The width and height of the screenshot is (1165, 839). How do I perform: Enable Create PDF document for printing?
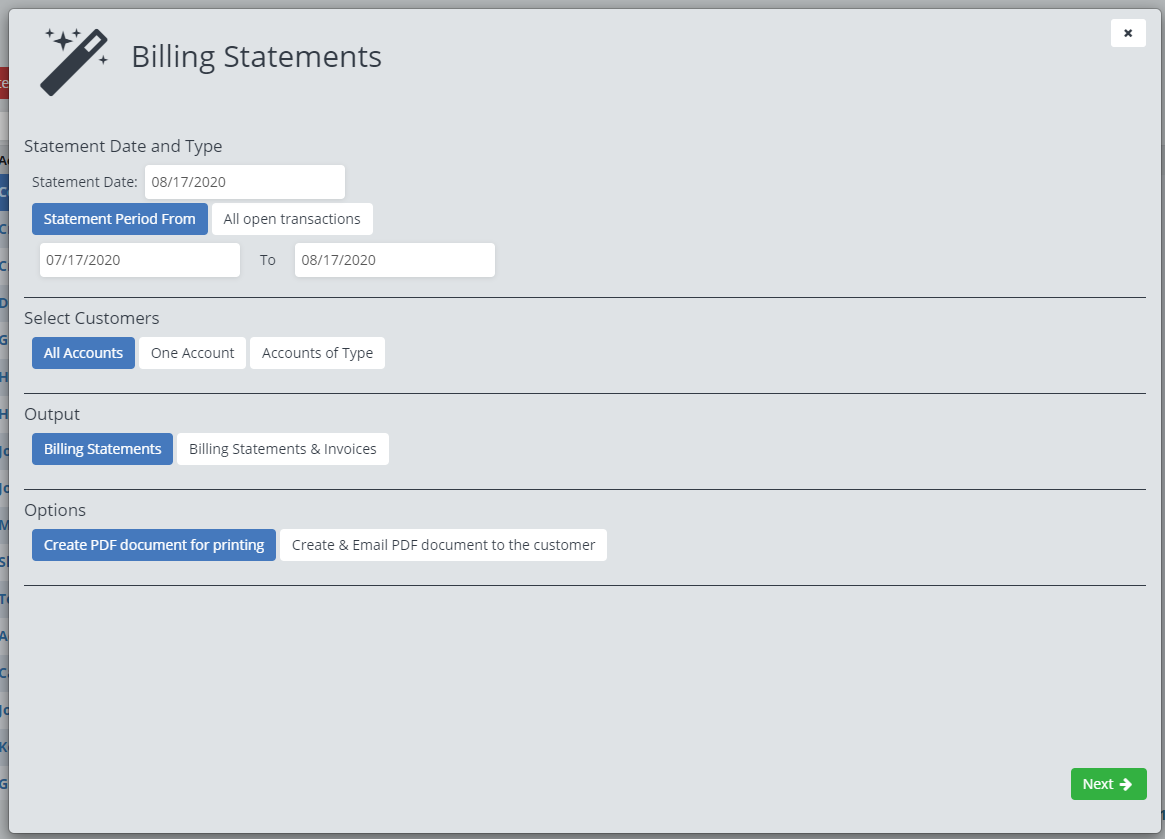(x=154, y=545)
